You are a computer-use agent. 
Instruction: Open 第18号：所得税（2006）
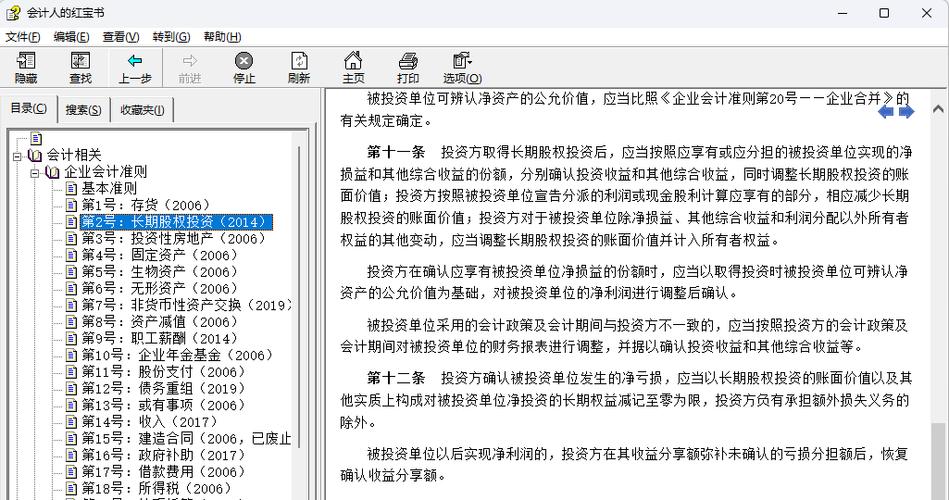(x=157, y=488)
